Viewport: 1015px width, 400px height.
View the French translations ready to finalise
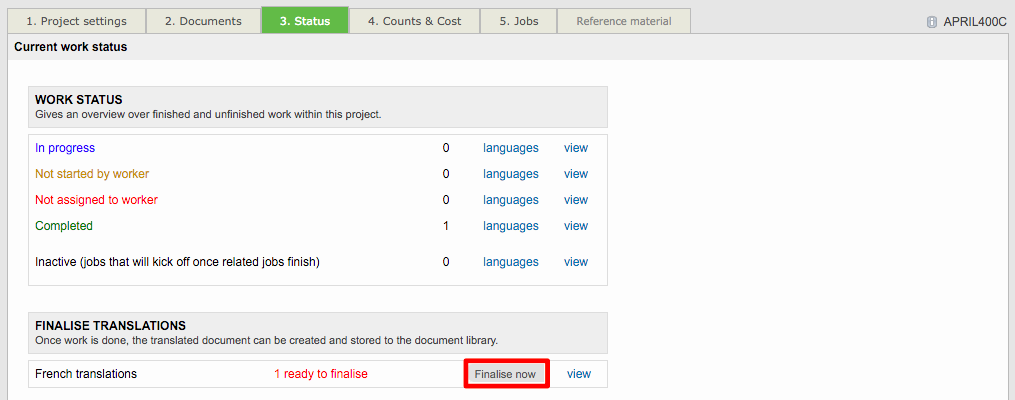coord(579,374)
